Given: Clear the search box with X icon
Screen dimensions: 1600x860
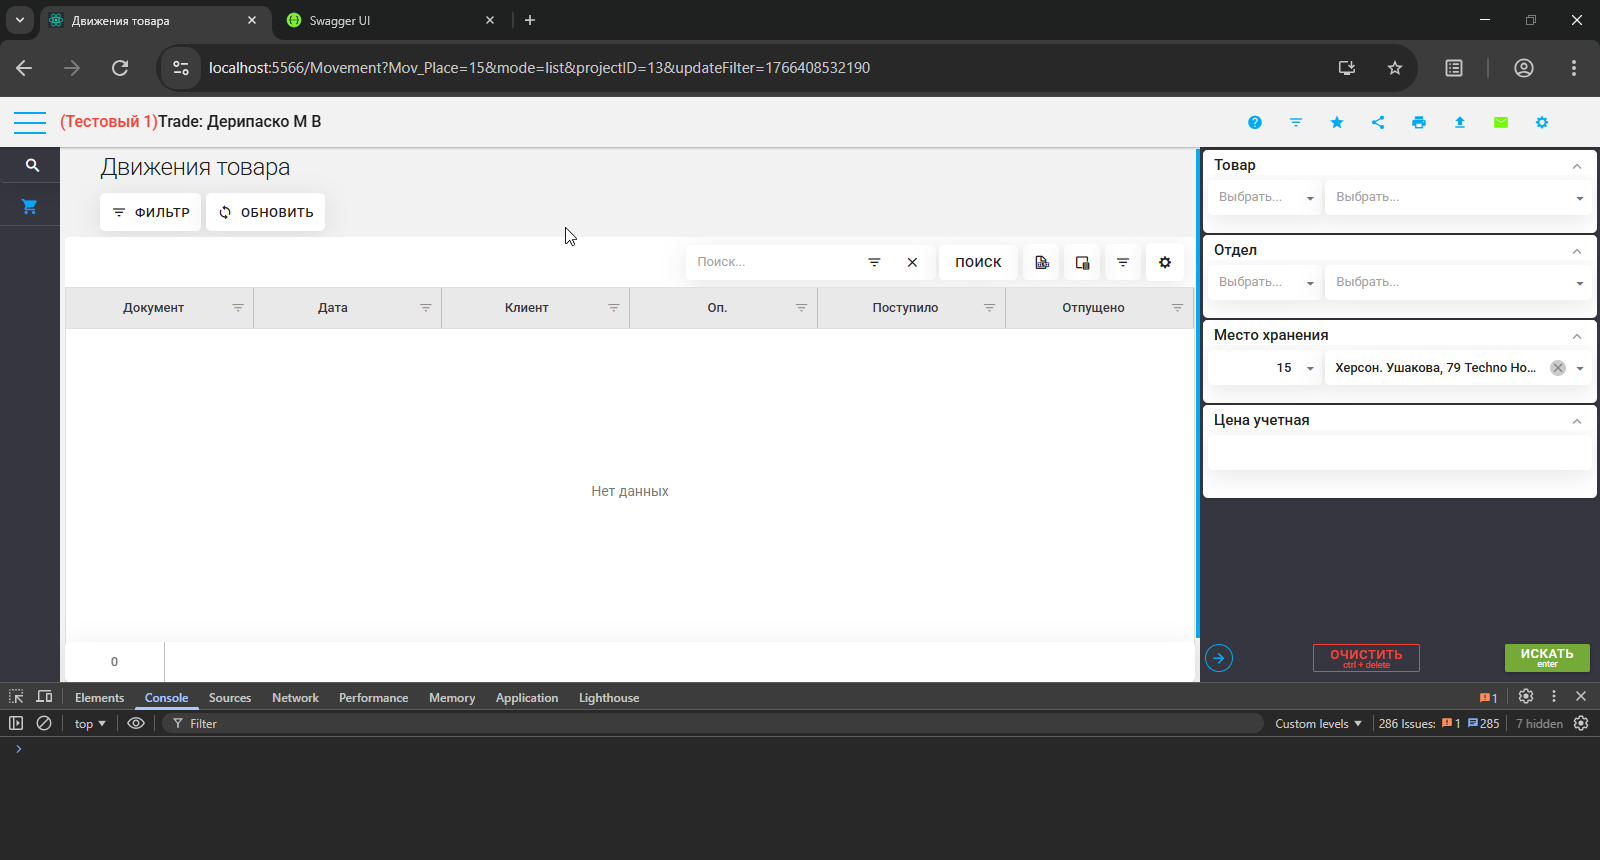Looking at the screenshot, I should pyautogui.click(x=912, y=262).
